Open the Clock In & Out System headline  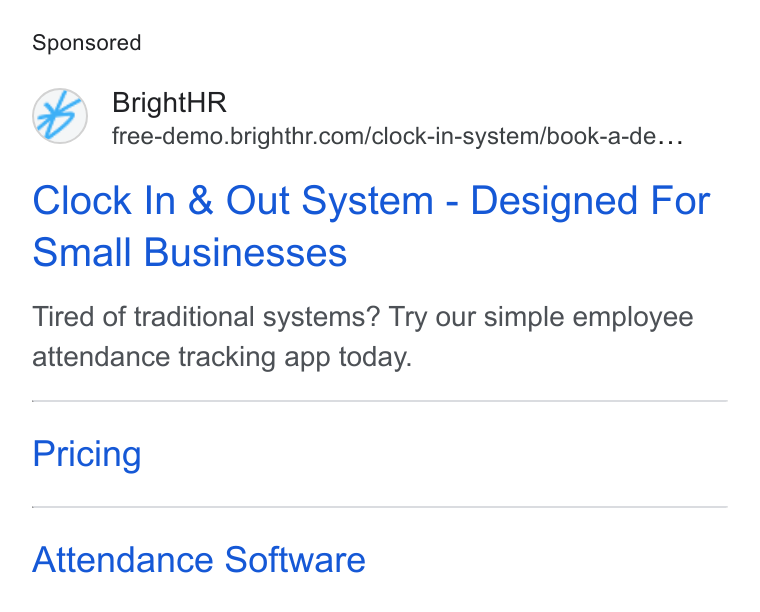(371, 226)
